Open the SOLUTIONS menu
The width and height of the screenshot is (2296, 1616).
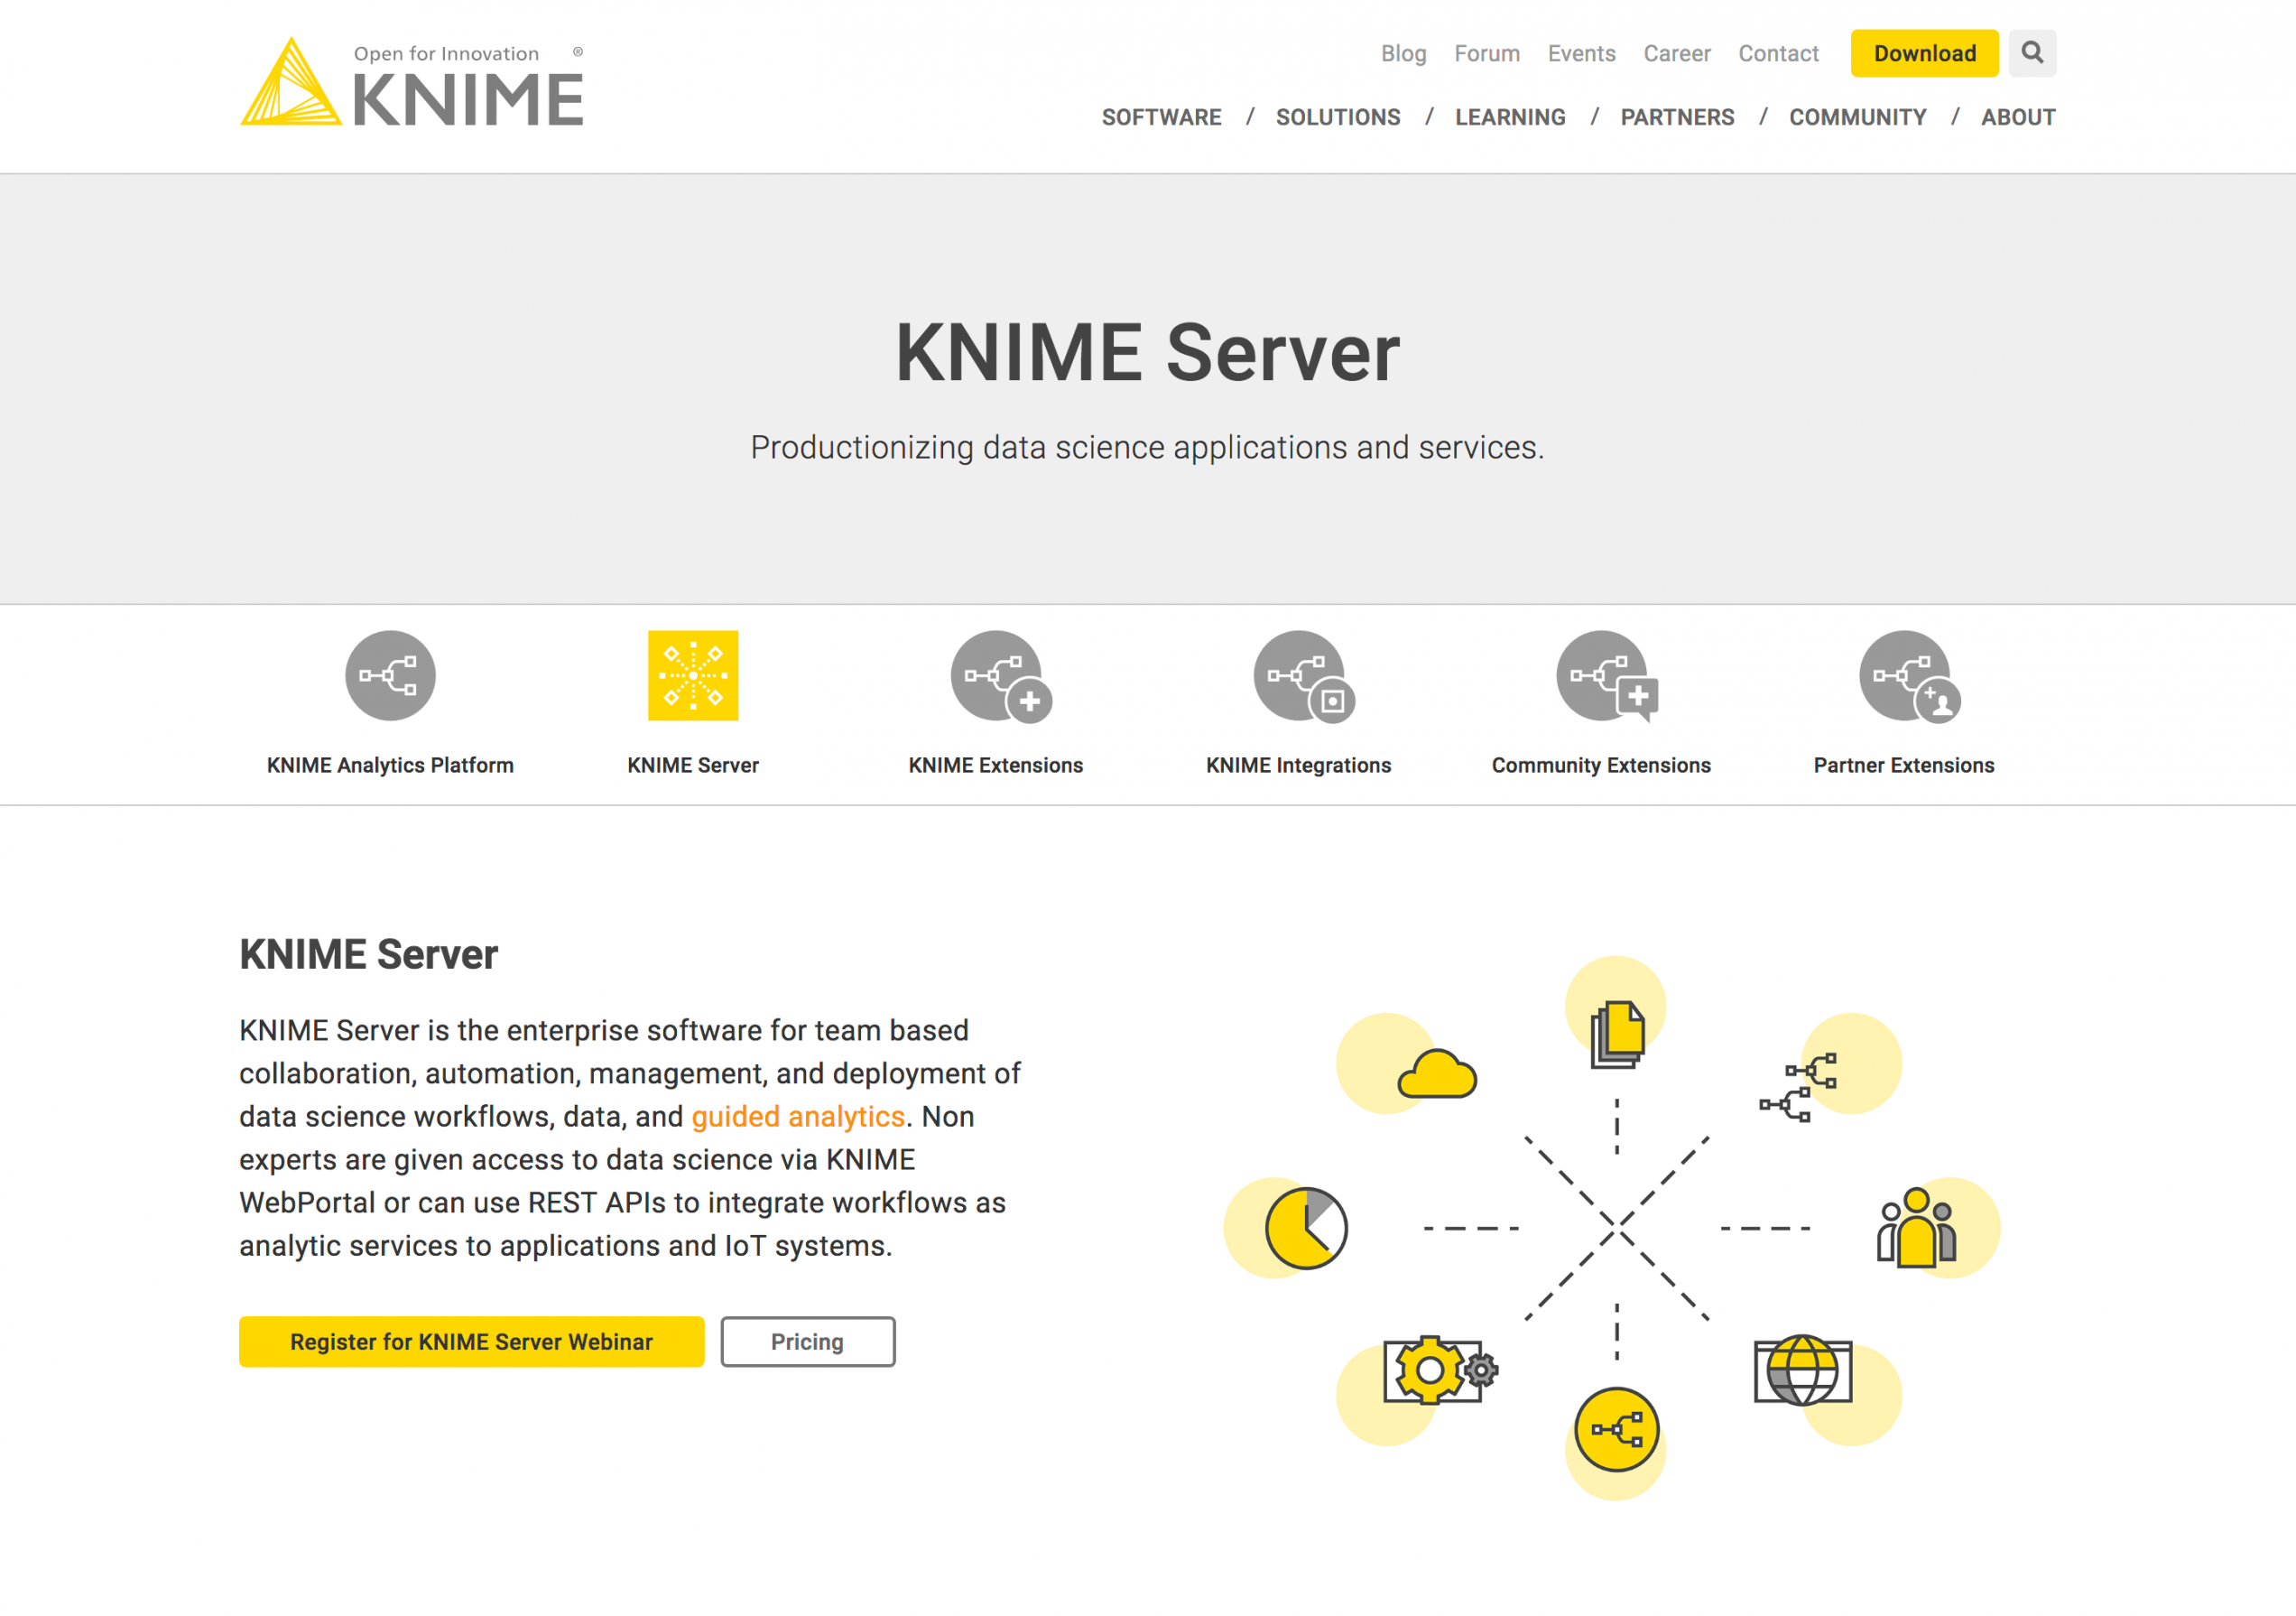click(x=1338, y=118)
